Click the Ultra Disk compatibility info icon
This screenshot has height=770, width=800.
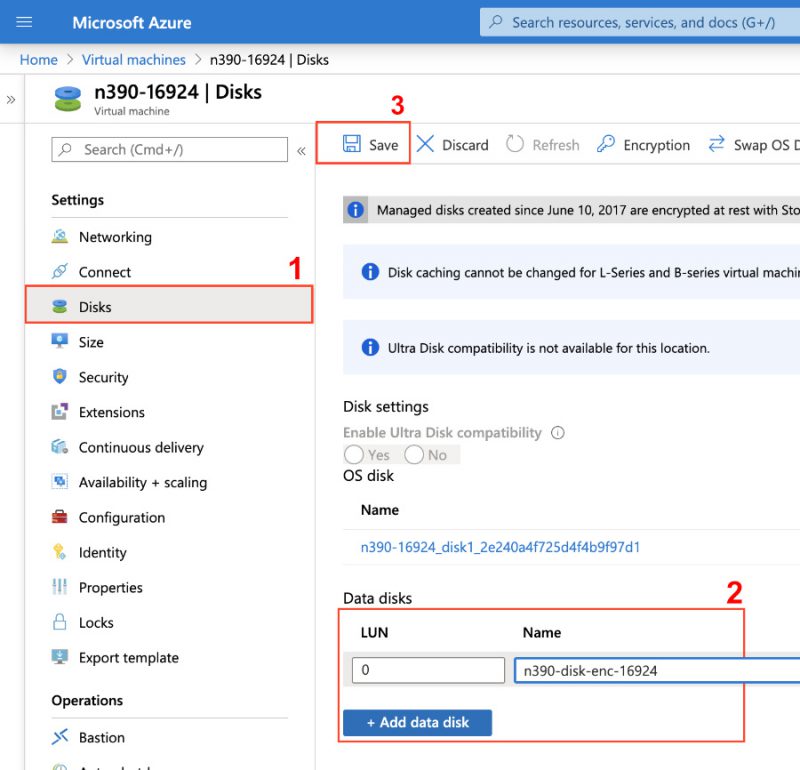[x=558, y=433]
